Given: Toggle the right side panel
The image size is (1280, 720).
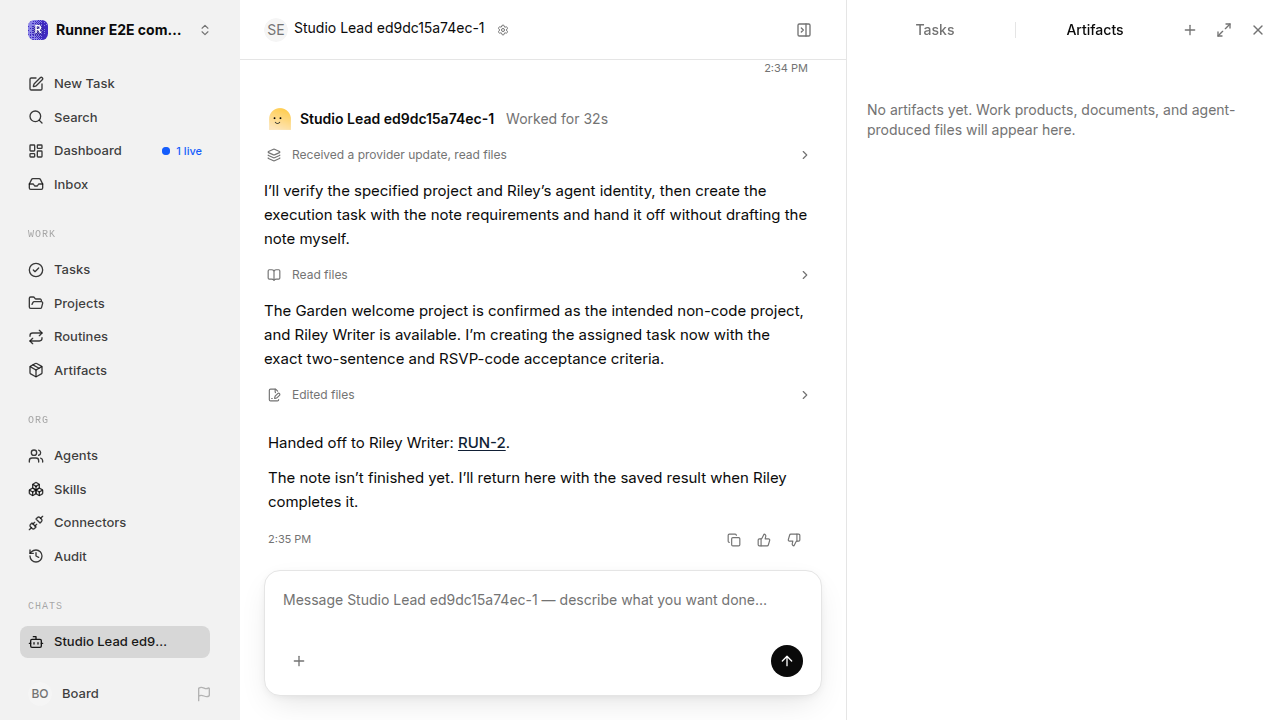Looking at the screenshot, I should tap(804, 30).
